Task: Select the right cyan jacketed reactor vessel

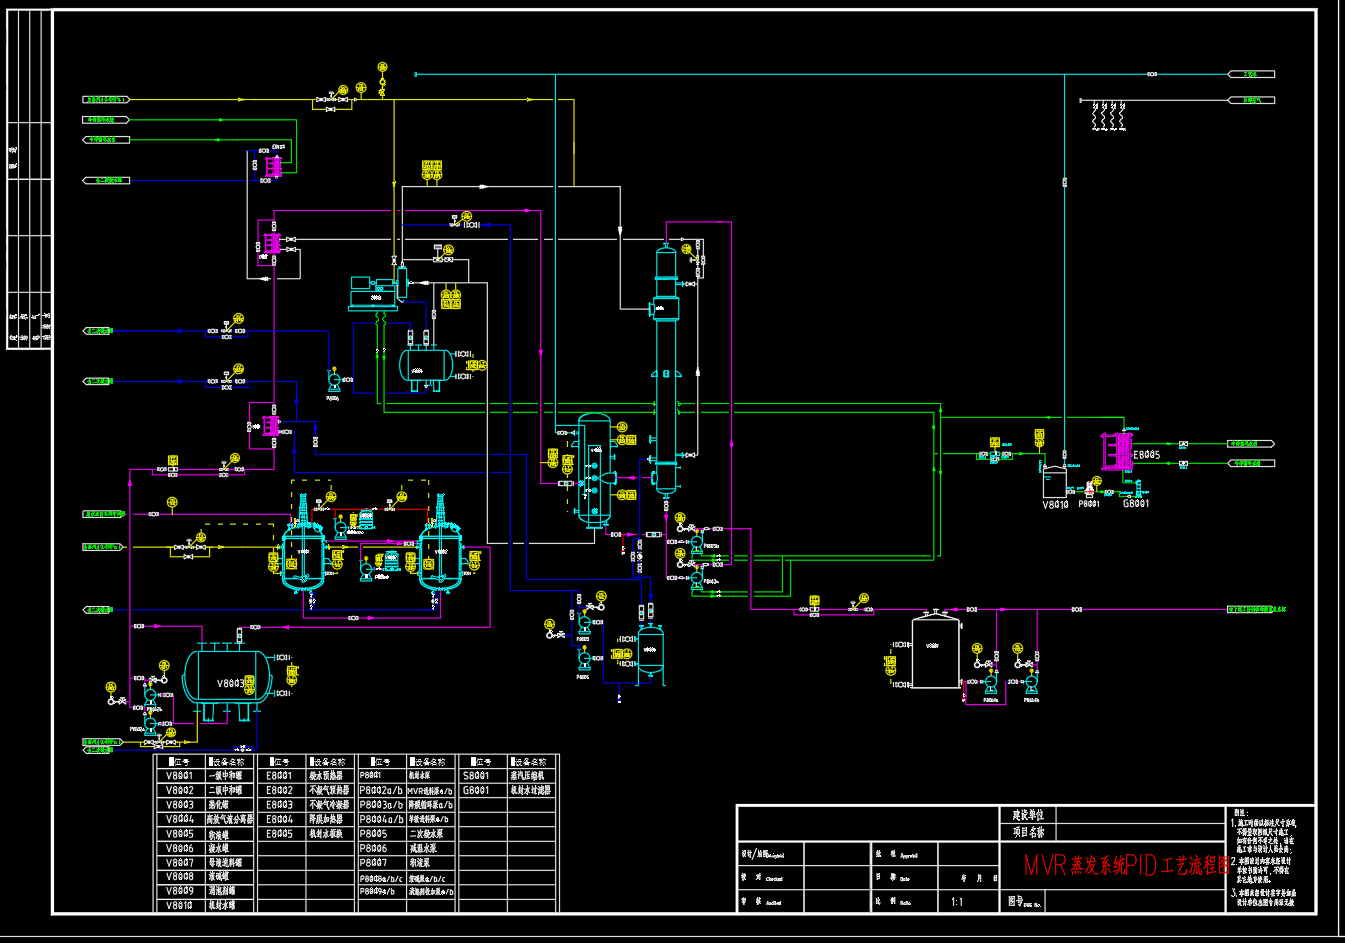Action: (439, 556)
